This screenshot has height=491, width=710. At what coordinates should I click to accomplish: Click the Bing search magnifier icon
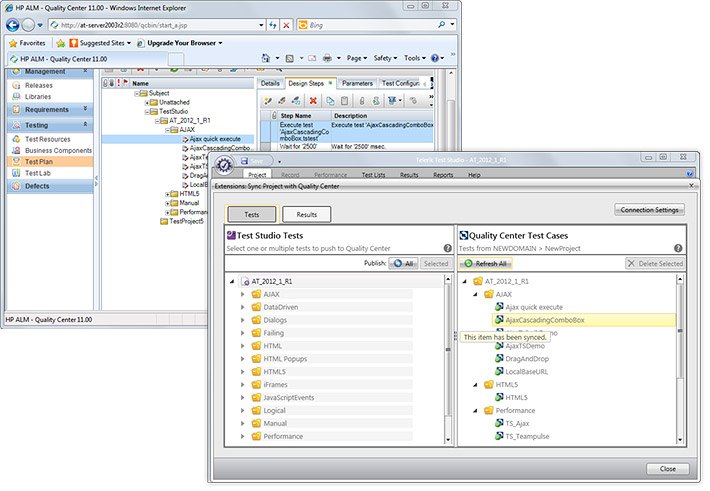point(441,25)
